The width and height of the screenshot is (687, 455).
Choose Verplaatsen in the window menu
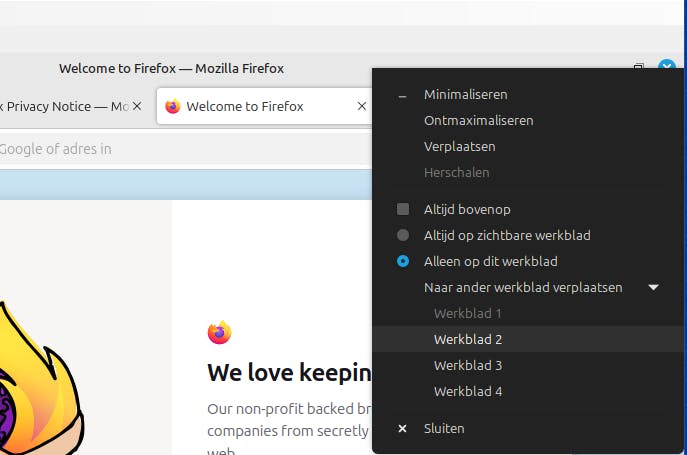[459, 146]
